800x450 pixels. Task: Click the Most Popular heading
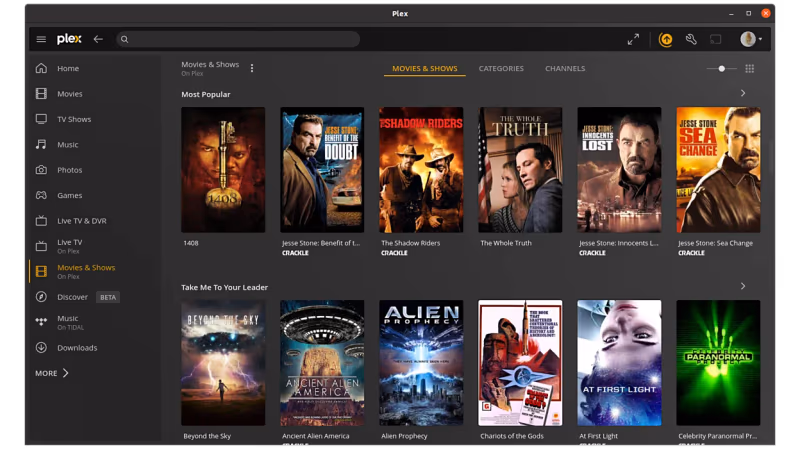(x=206, y=94)
